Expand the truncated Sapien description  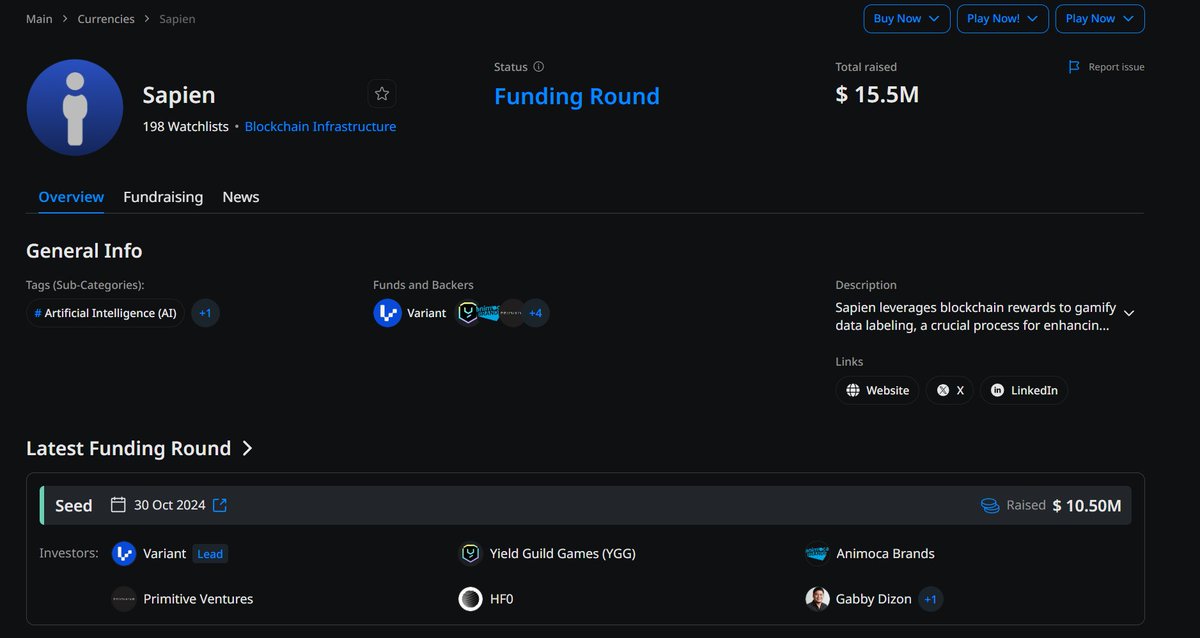[1129, 313]
